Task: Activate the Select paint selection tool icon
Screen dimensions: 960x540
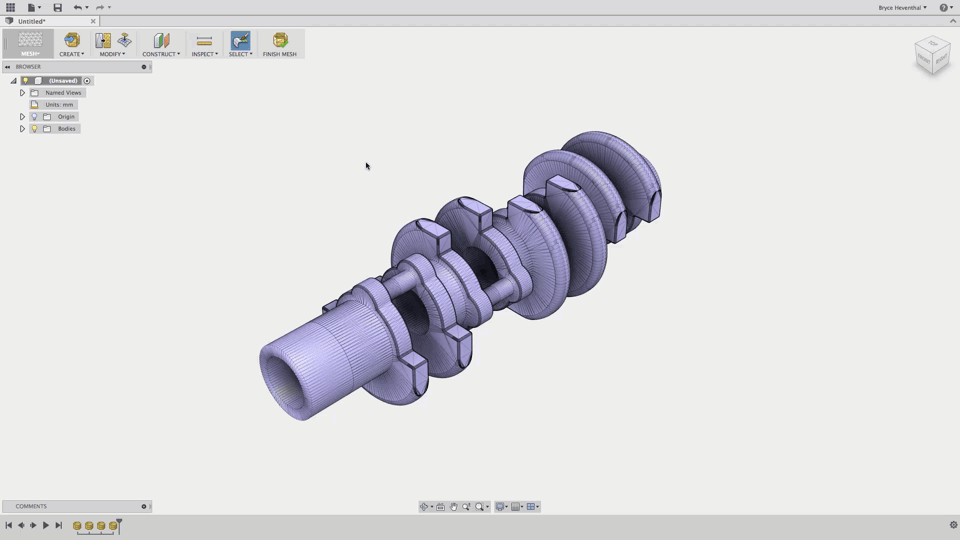Action: point(240,40)
